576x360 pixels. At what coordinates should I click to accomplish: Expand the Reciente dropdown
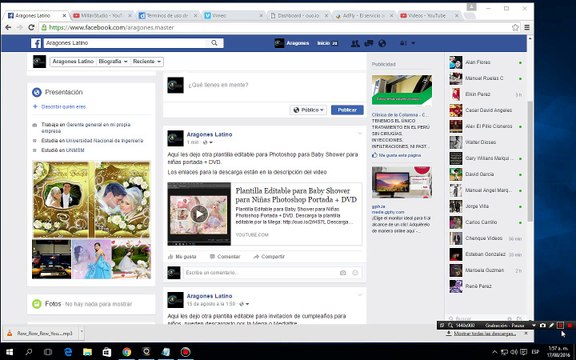pyautogui.click(x=147, y=62)
